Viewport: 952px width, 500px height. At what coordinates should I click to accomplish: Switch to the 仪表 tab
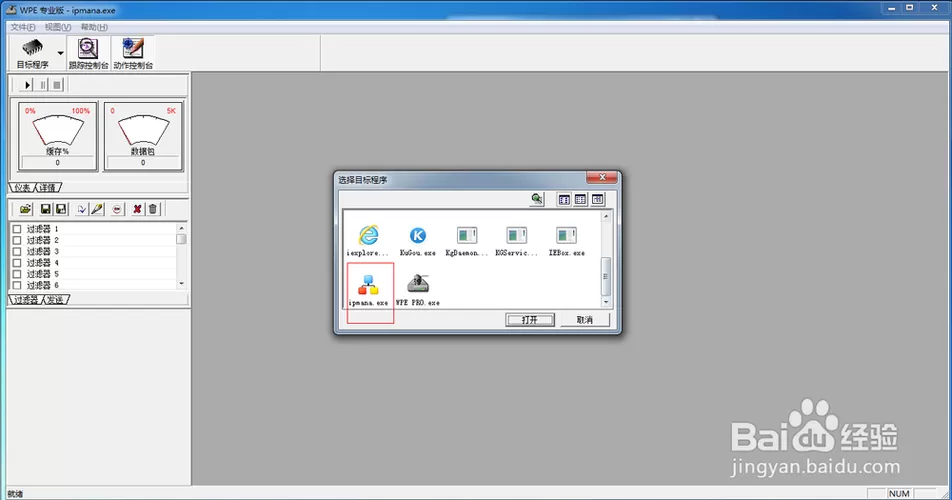coord(23,188)
